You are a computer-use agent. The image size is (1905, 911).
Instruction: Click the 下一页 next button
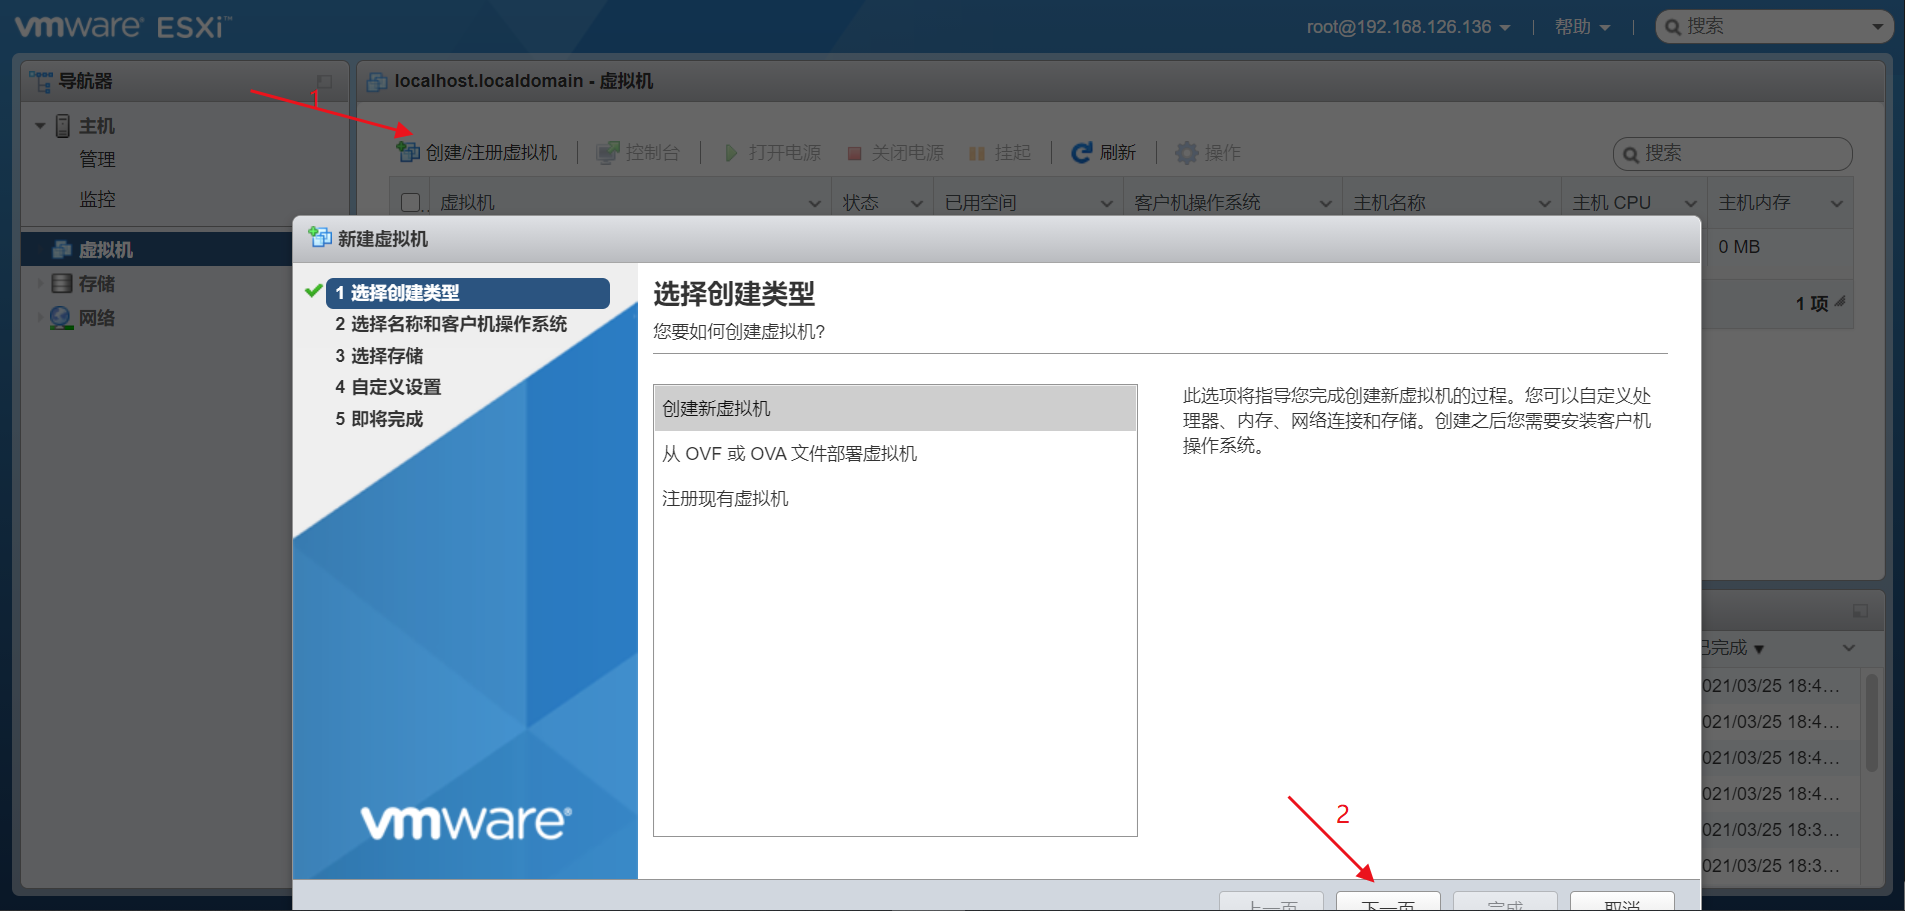(1387, 901)
